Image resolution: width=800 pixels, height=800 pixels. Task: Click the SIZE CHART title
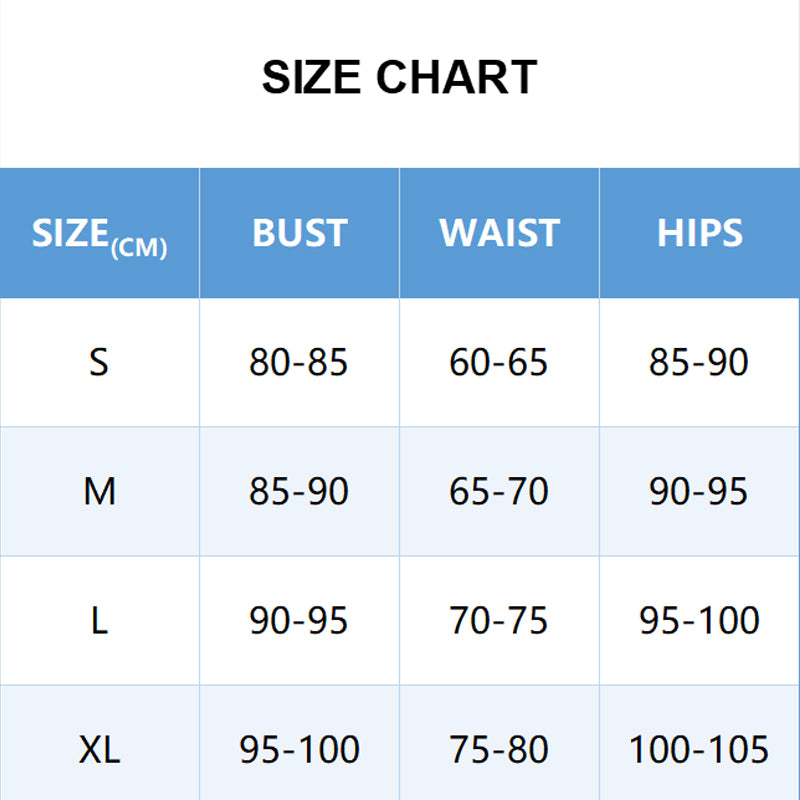pos(399,78)
